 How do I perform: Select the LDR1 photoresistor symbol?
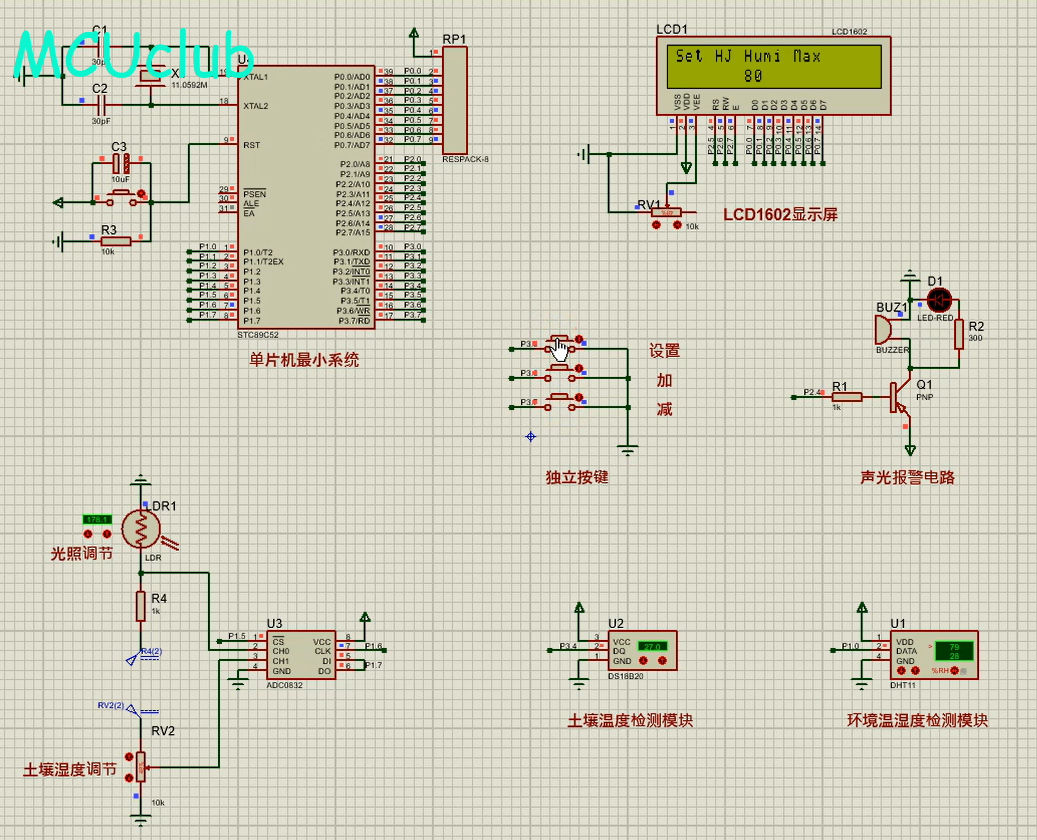(141, 529)
